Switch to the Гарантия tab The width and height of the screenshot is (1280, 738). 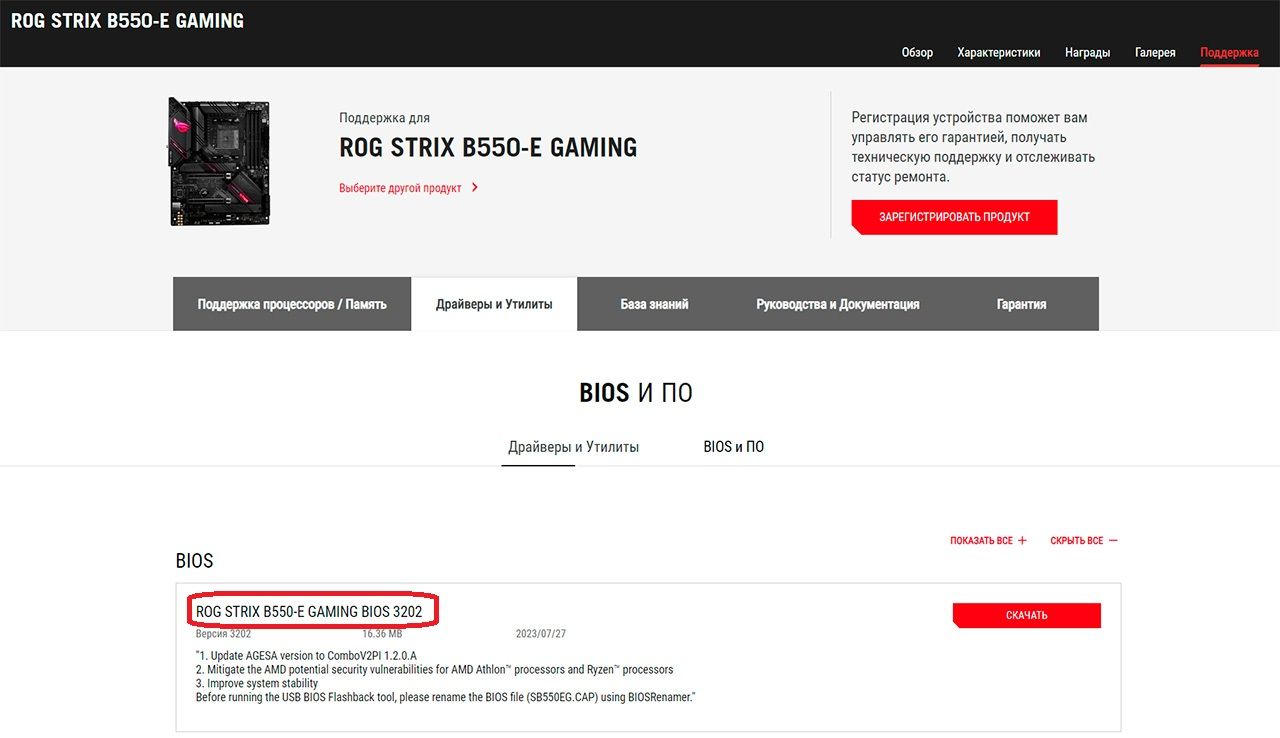coord(1021,304)
